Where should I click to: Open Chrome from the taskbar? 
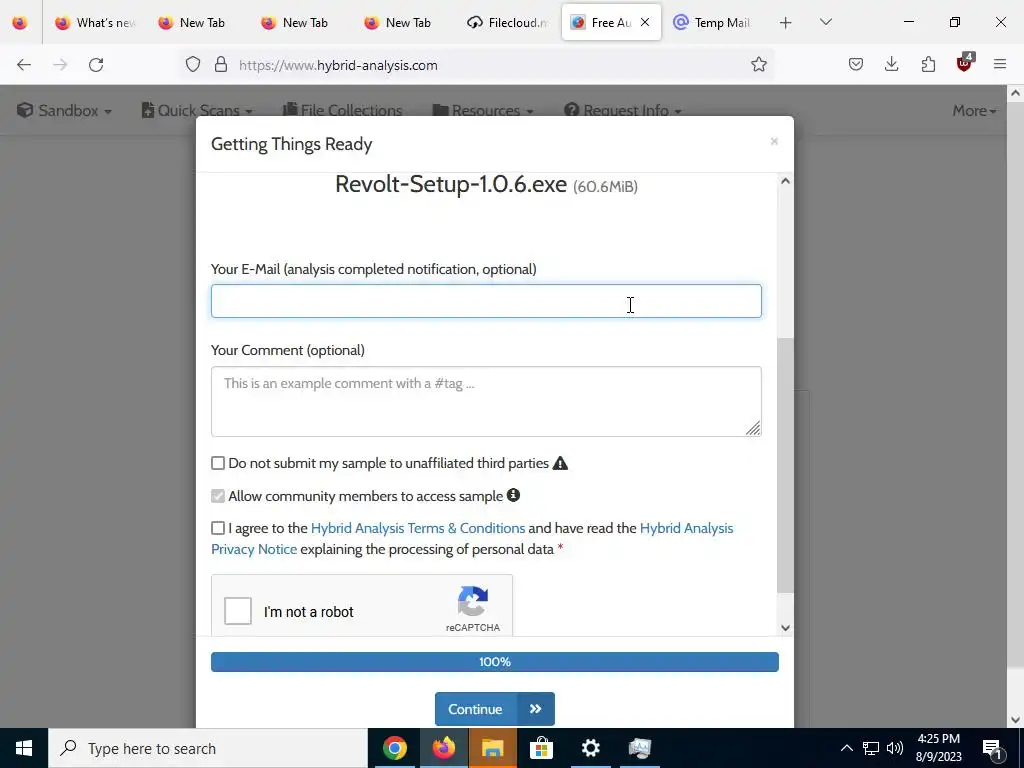click(394, 748)
